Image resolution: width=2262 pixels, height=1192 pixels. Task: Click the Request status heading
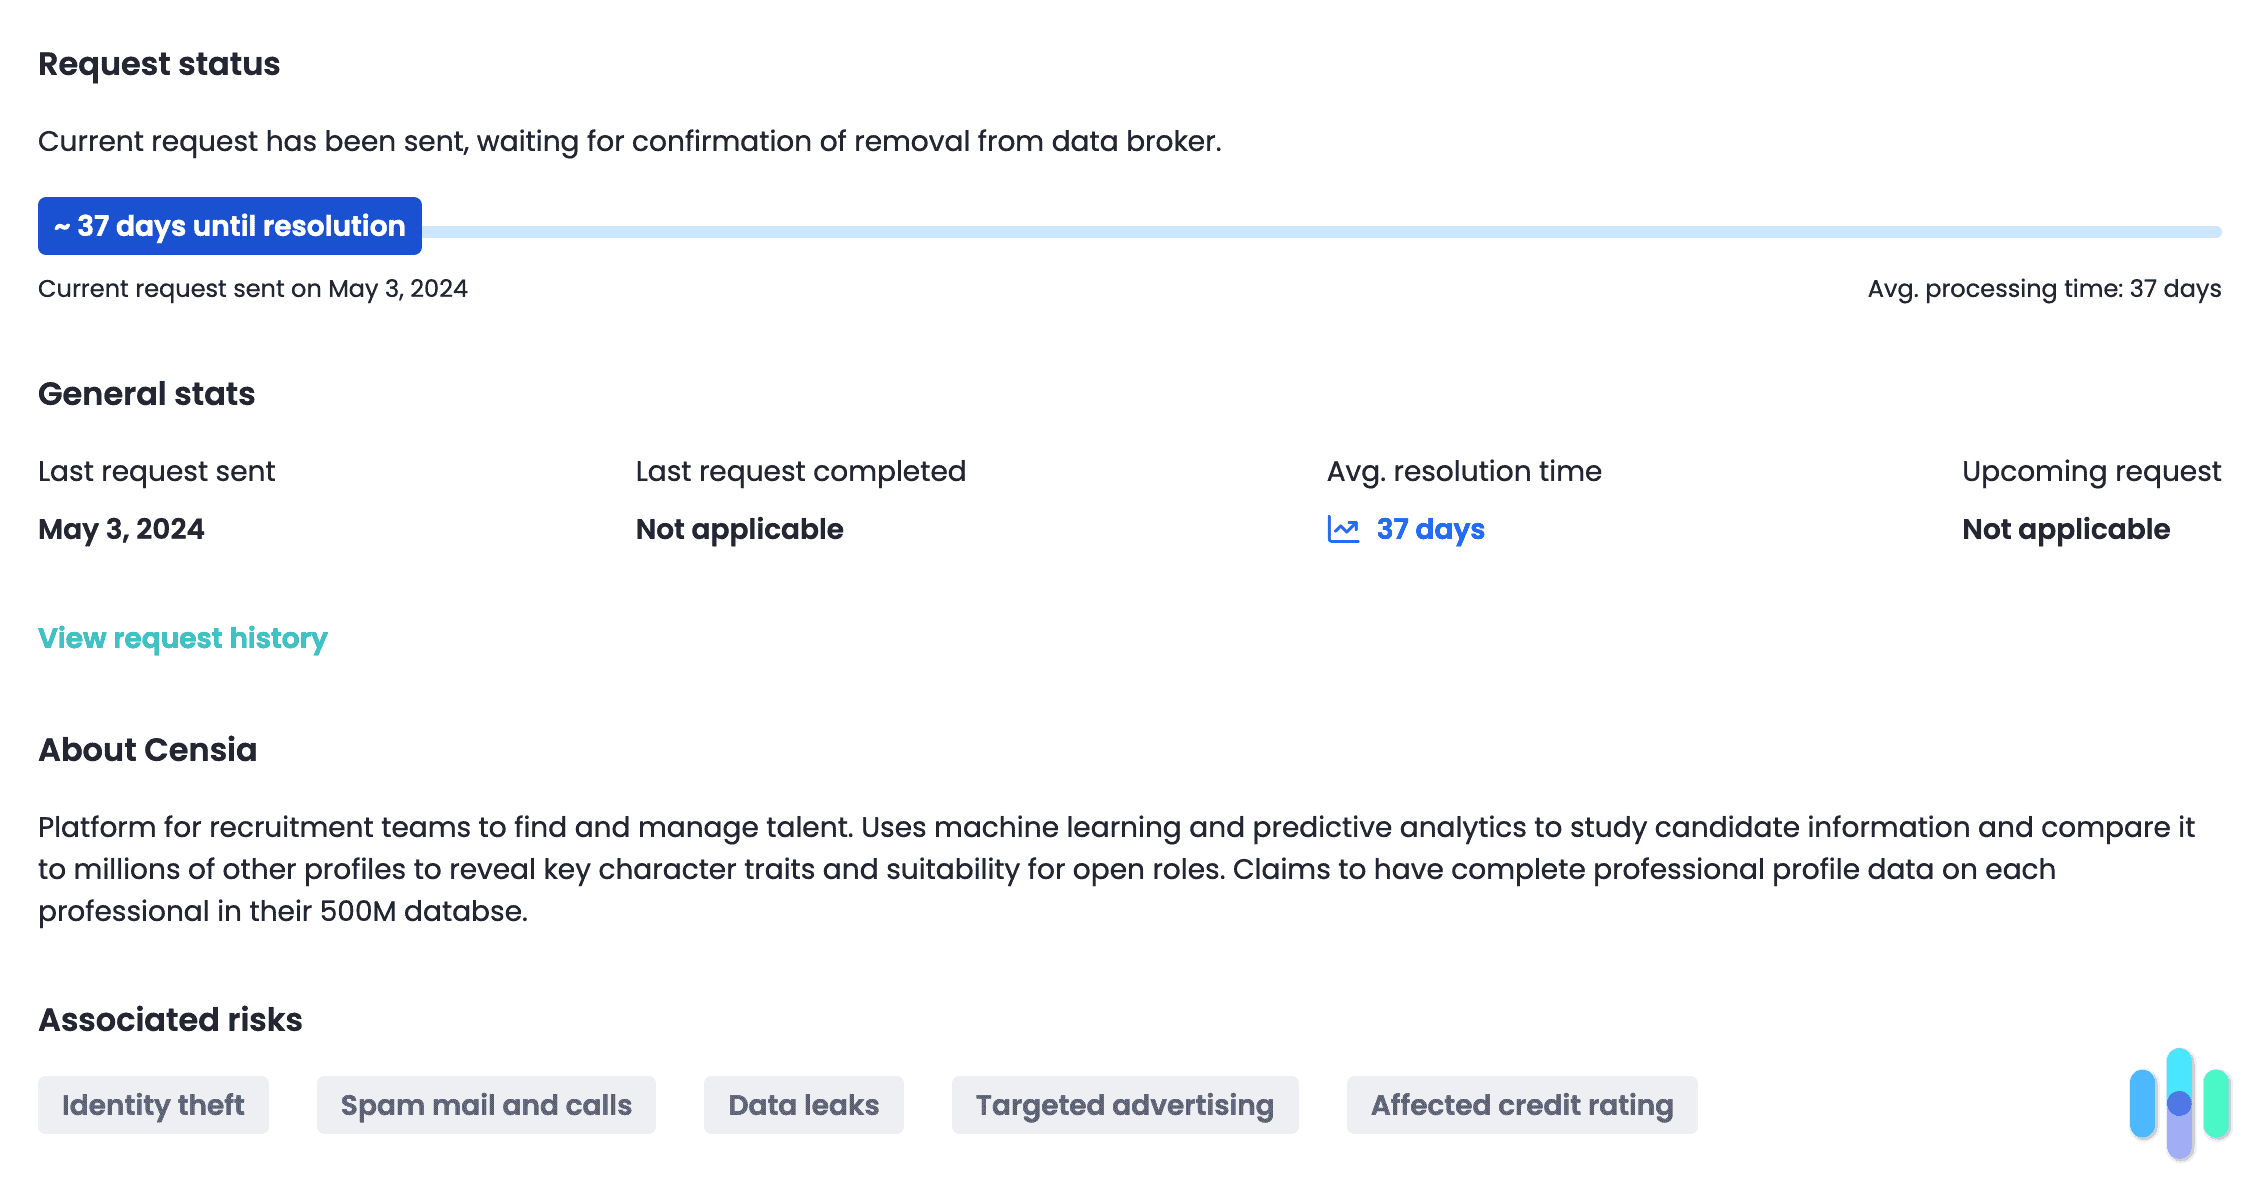(158, 63)
